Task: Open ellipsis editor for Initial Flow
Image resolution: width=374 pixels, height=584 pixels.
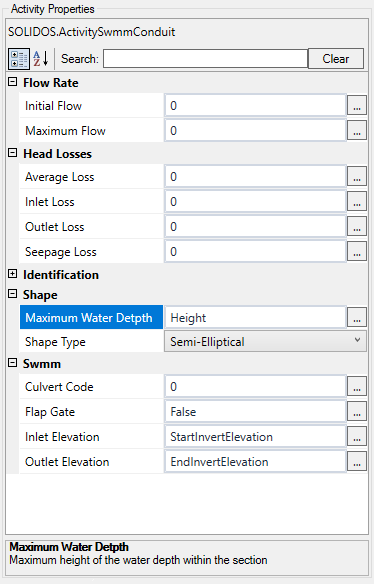Action: pos(357,106)
